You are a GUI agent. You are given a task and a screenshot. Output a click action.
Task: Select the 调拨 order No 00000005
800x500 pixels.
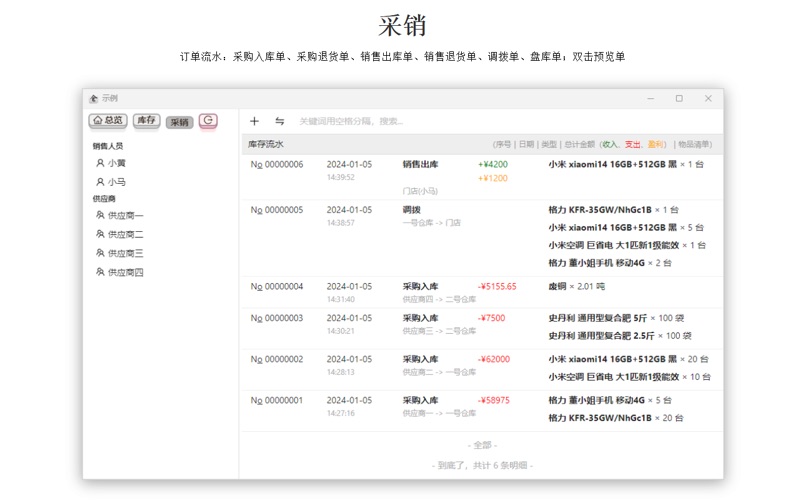click(x=277, y=210)
